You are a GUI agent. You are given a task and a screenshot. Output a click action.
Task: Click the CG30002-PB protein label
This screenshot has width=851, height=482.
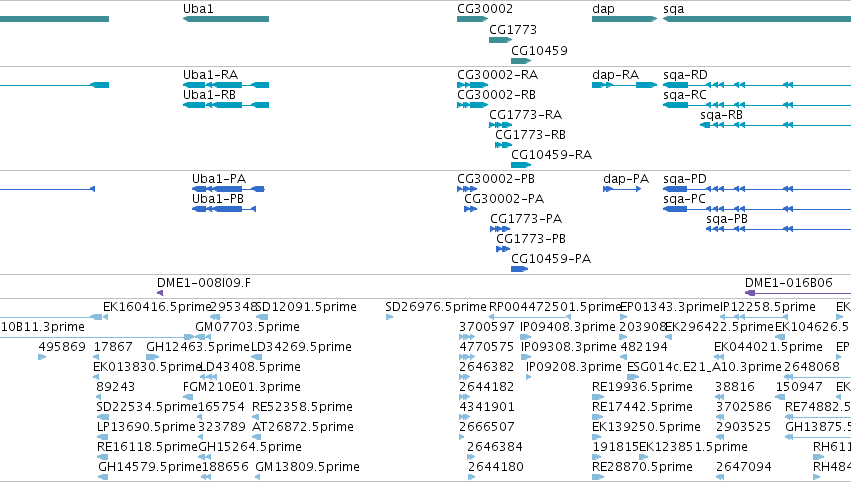click(496, 179)
